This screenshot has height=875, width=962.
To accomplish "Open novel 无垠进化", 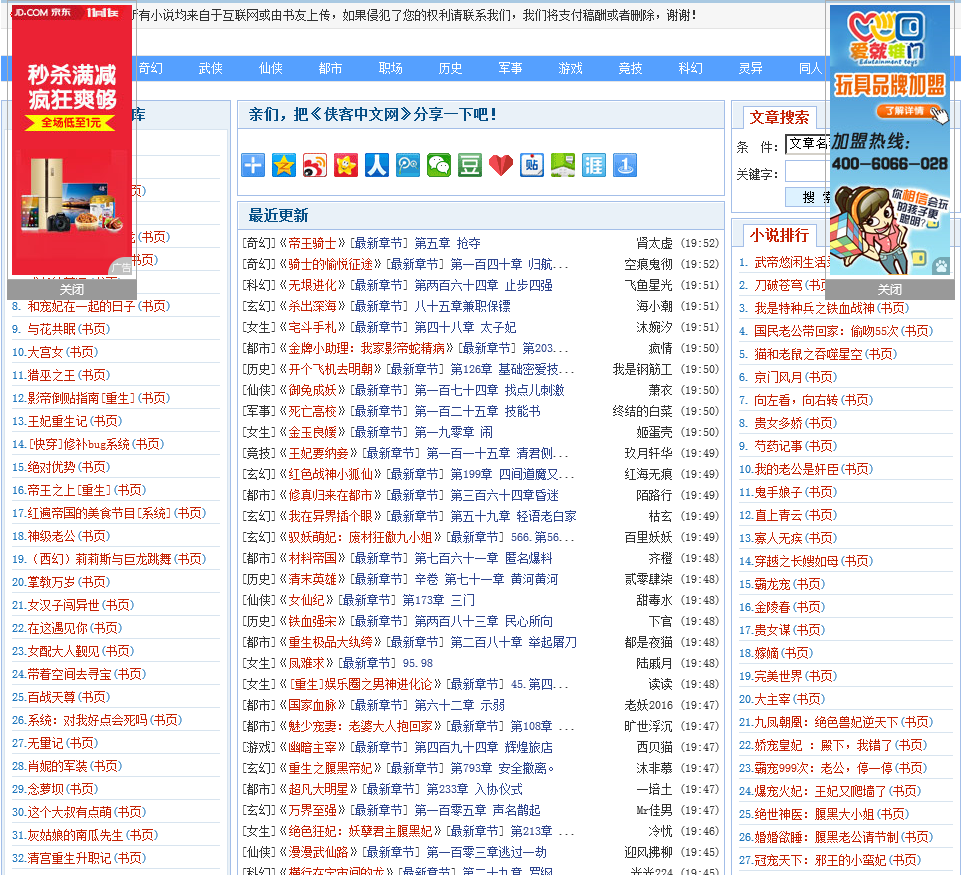I will coord(312,285).
